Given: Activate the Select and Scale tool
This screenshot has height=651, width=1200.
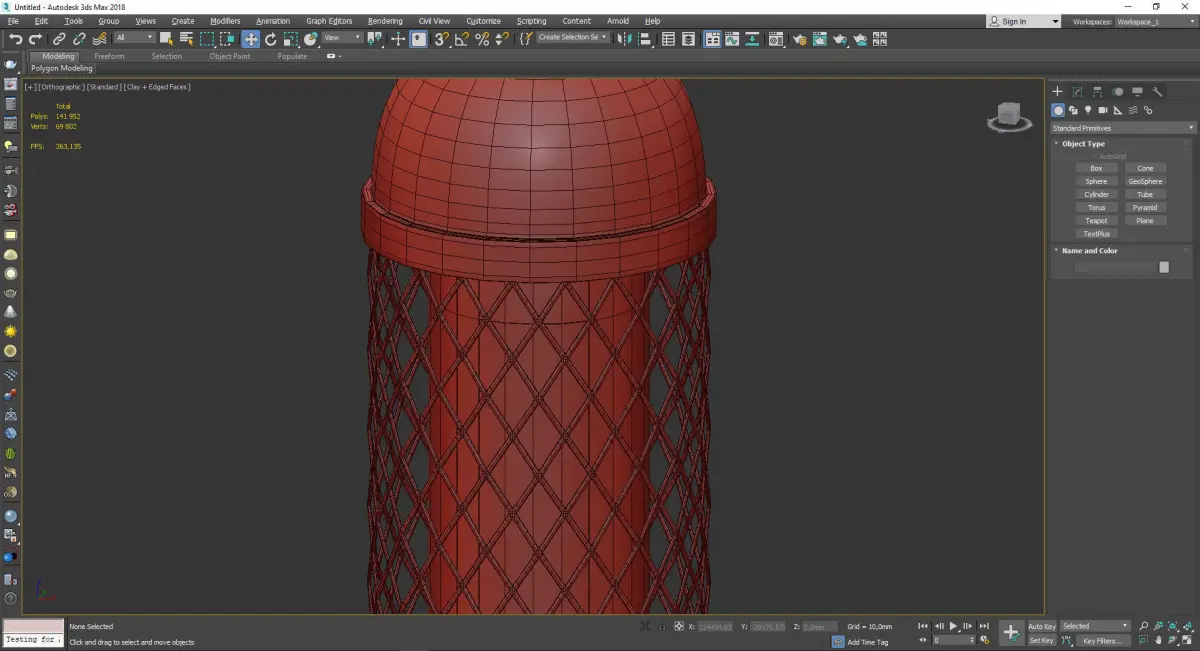Looking at the screenshot, I should (290, 39).
